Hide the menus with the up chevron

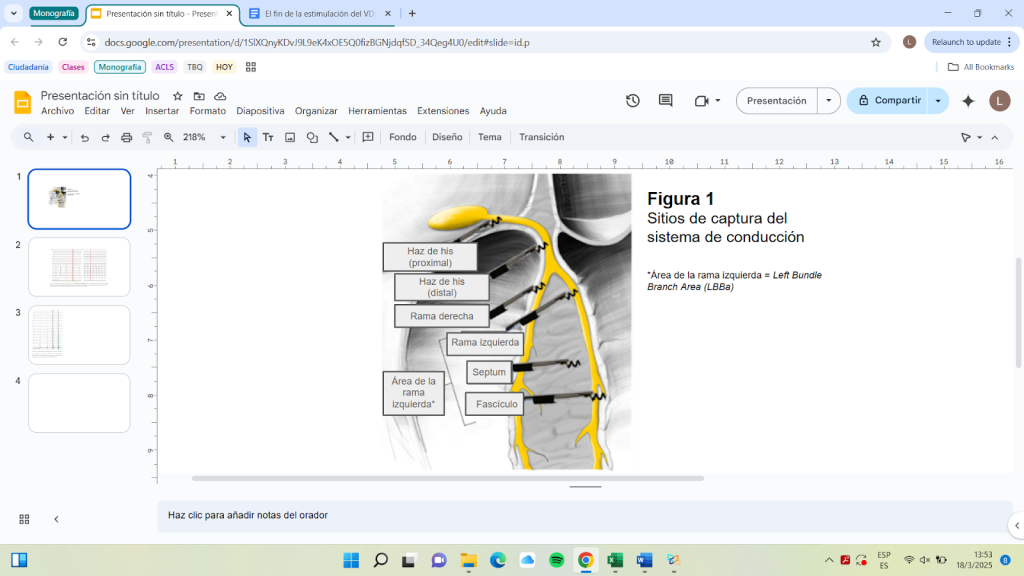coord(995,138)
